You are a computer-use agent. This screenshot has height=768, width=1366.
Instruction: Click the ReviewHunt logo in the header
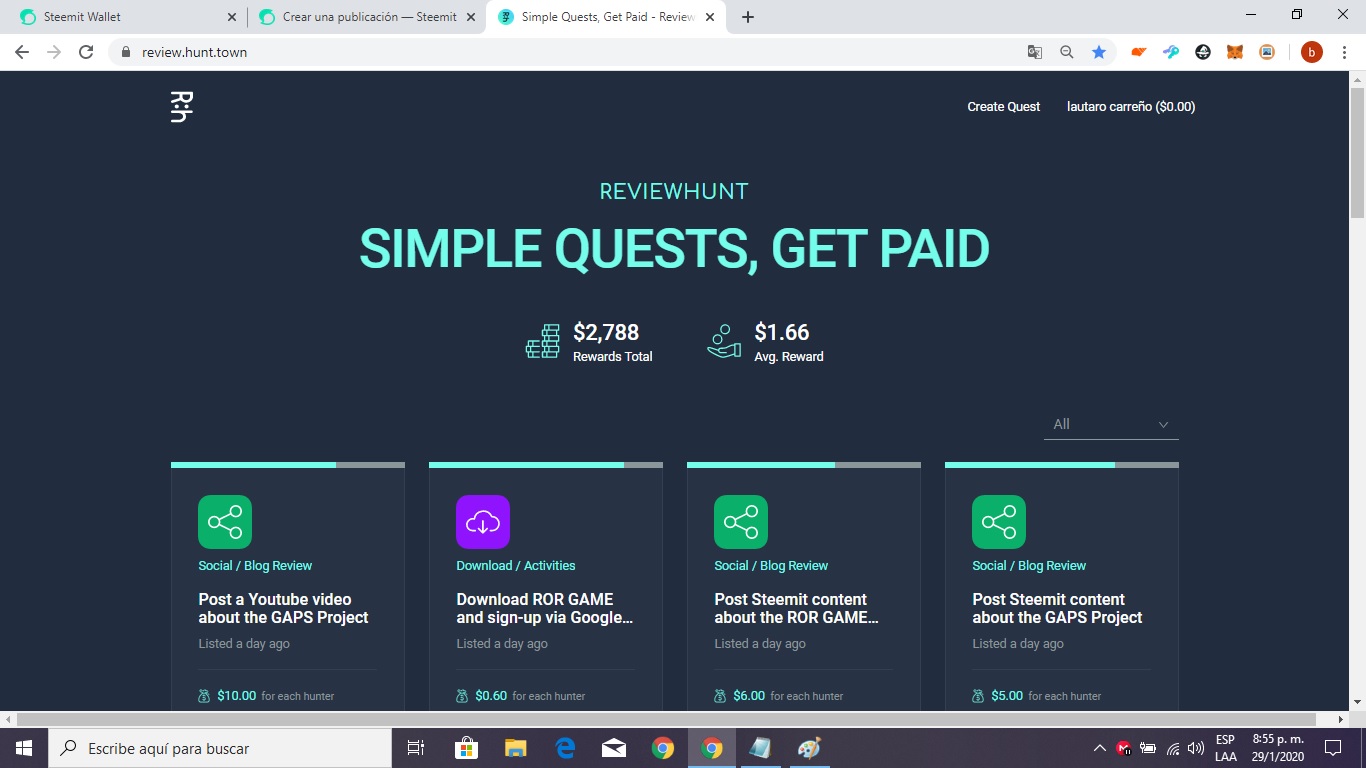[181, 107]
